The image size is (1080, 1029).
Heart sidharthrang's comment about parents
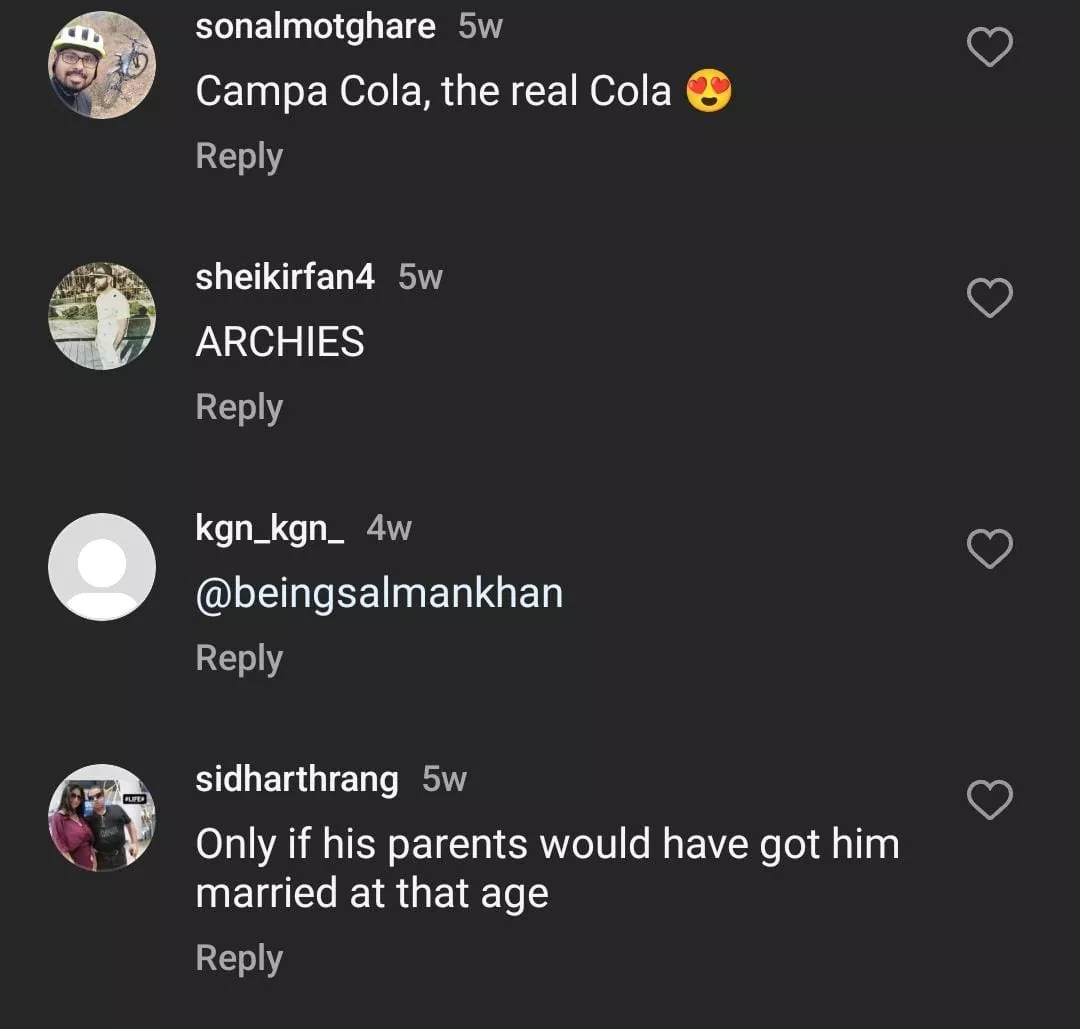tap(990, 800)
